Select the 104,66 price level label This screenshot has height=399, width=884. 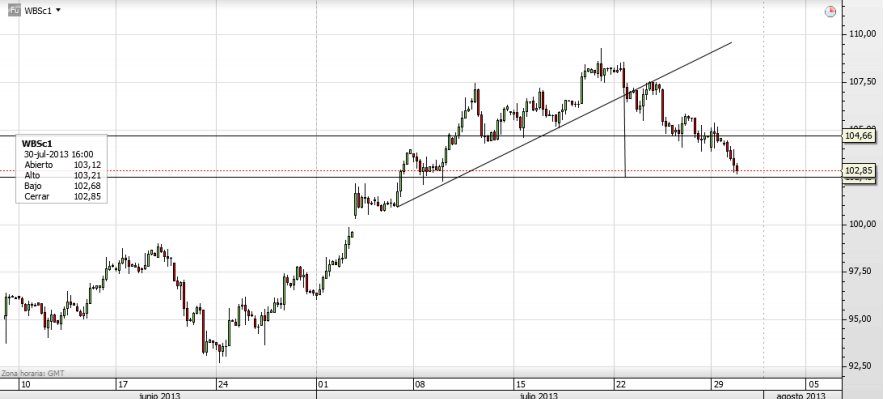tap(859, 136)
